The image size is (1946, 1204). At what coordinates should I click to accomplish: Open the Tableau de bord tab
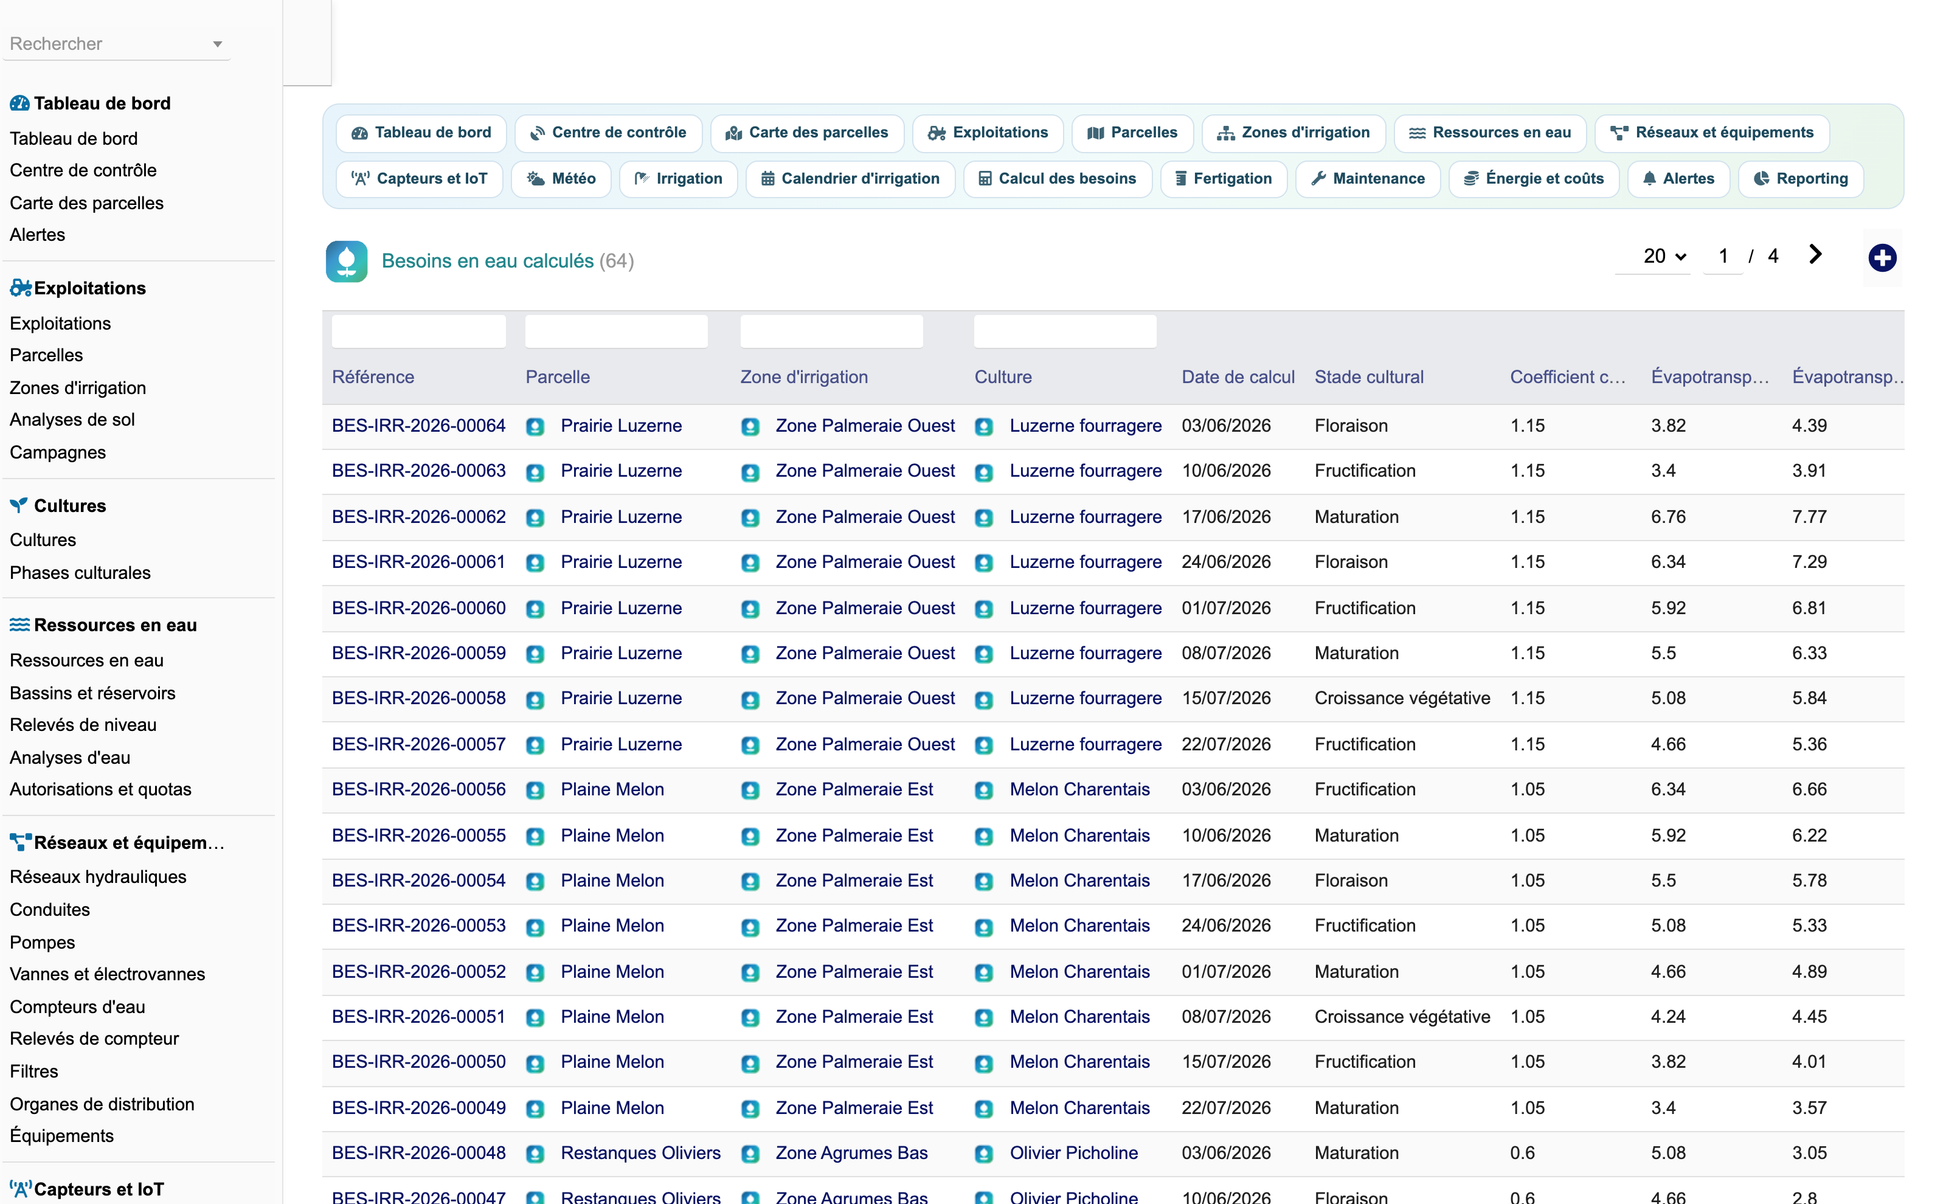(x=422, y=133)
